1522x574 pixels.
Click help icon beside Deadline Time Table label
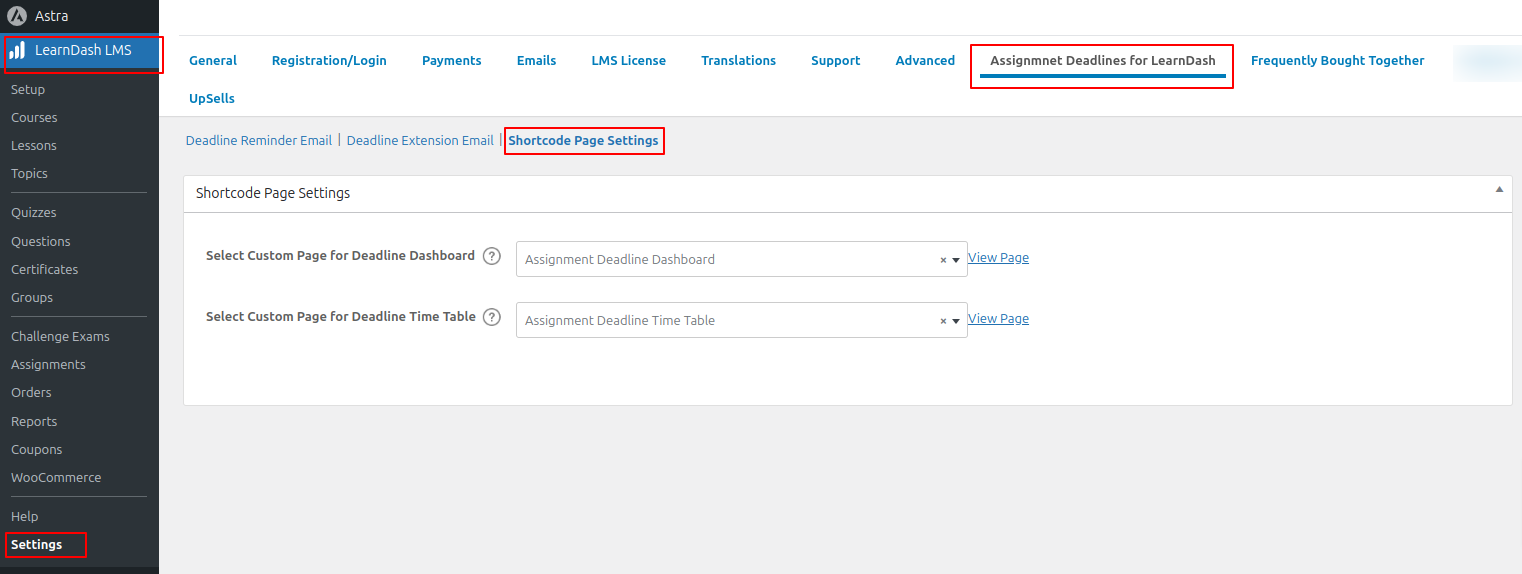tap(491, 317)
